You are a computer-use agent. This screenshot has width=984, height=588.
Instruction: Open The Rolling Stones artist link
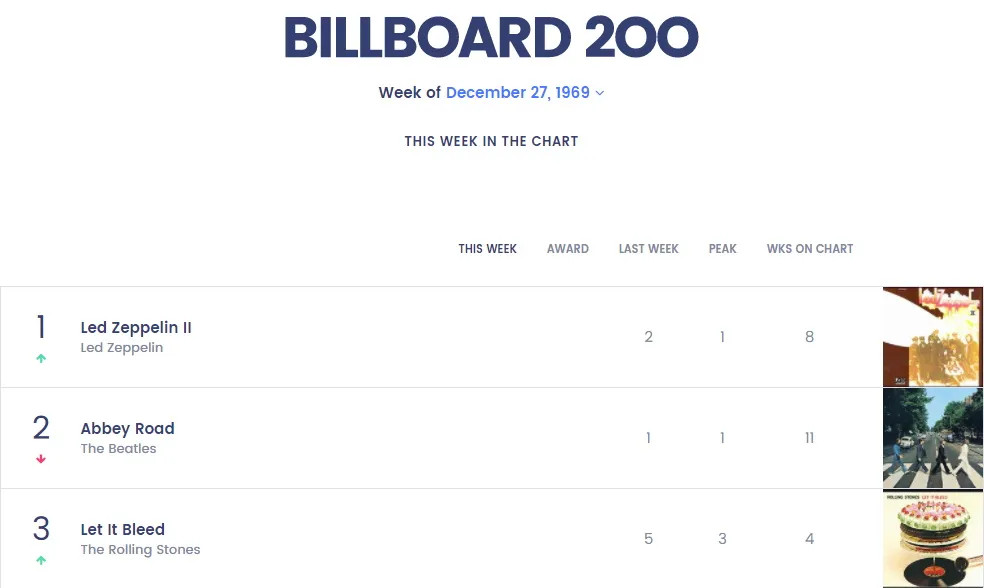[x=141, y=550]
